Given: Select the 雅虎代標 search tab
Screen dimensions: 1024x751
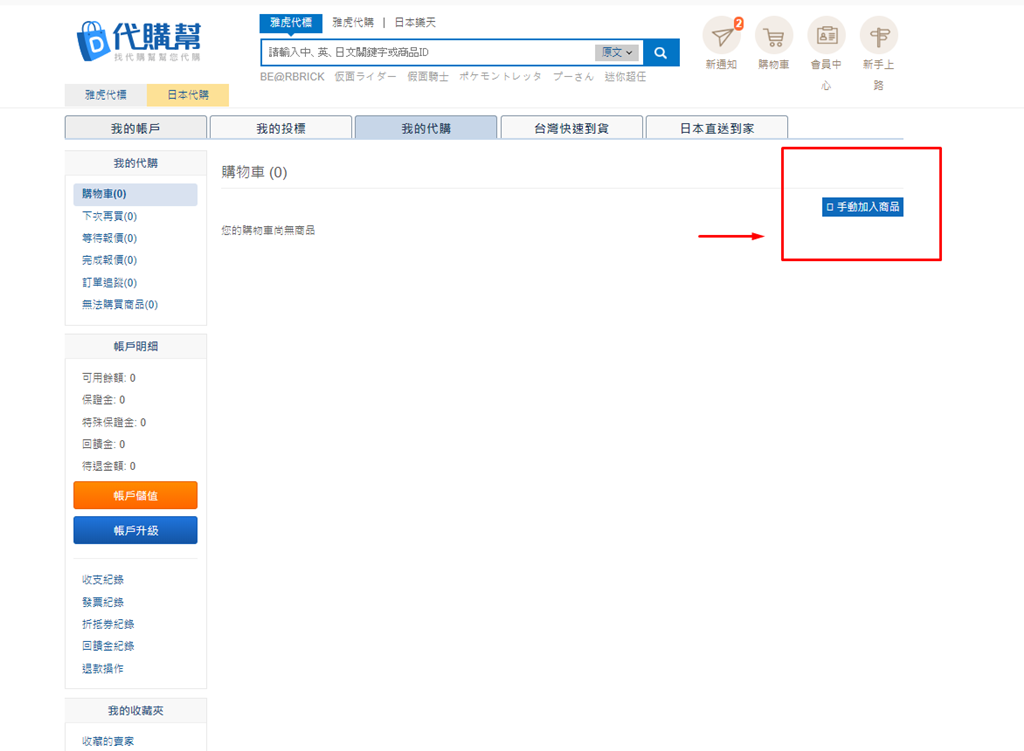Looking at the screenshot, I should [x=291, y=22].
